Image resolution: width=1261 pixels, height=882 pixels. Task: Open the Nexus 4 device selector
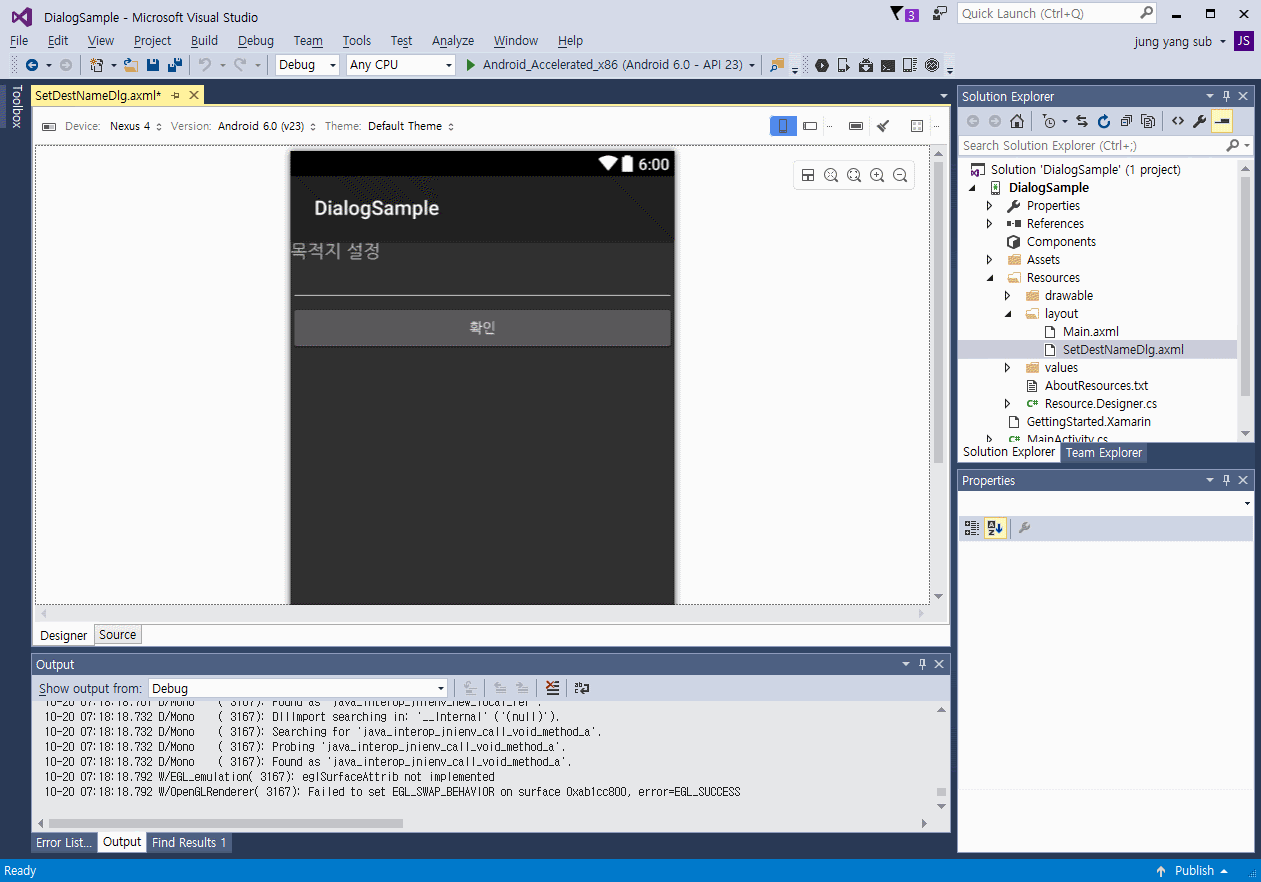coord(136,126)
